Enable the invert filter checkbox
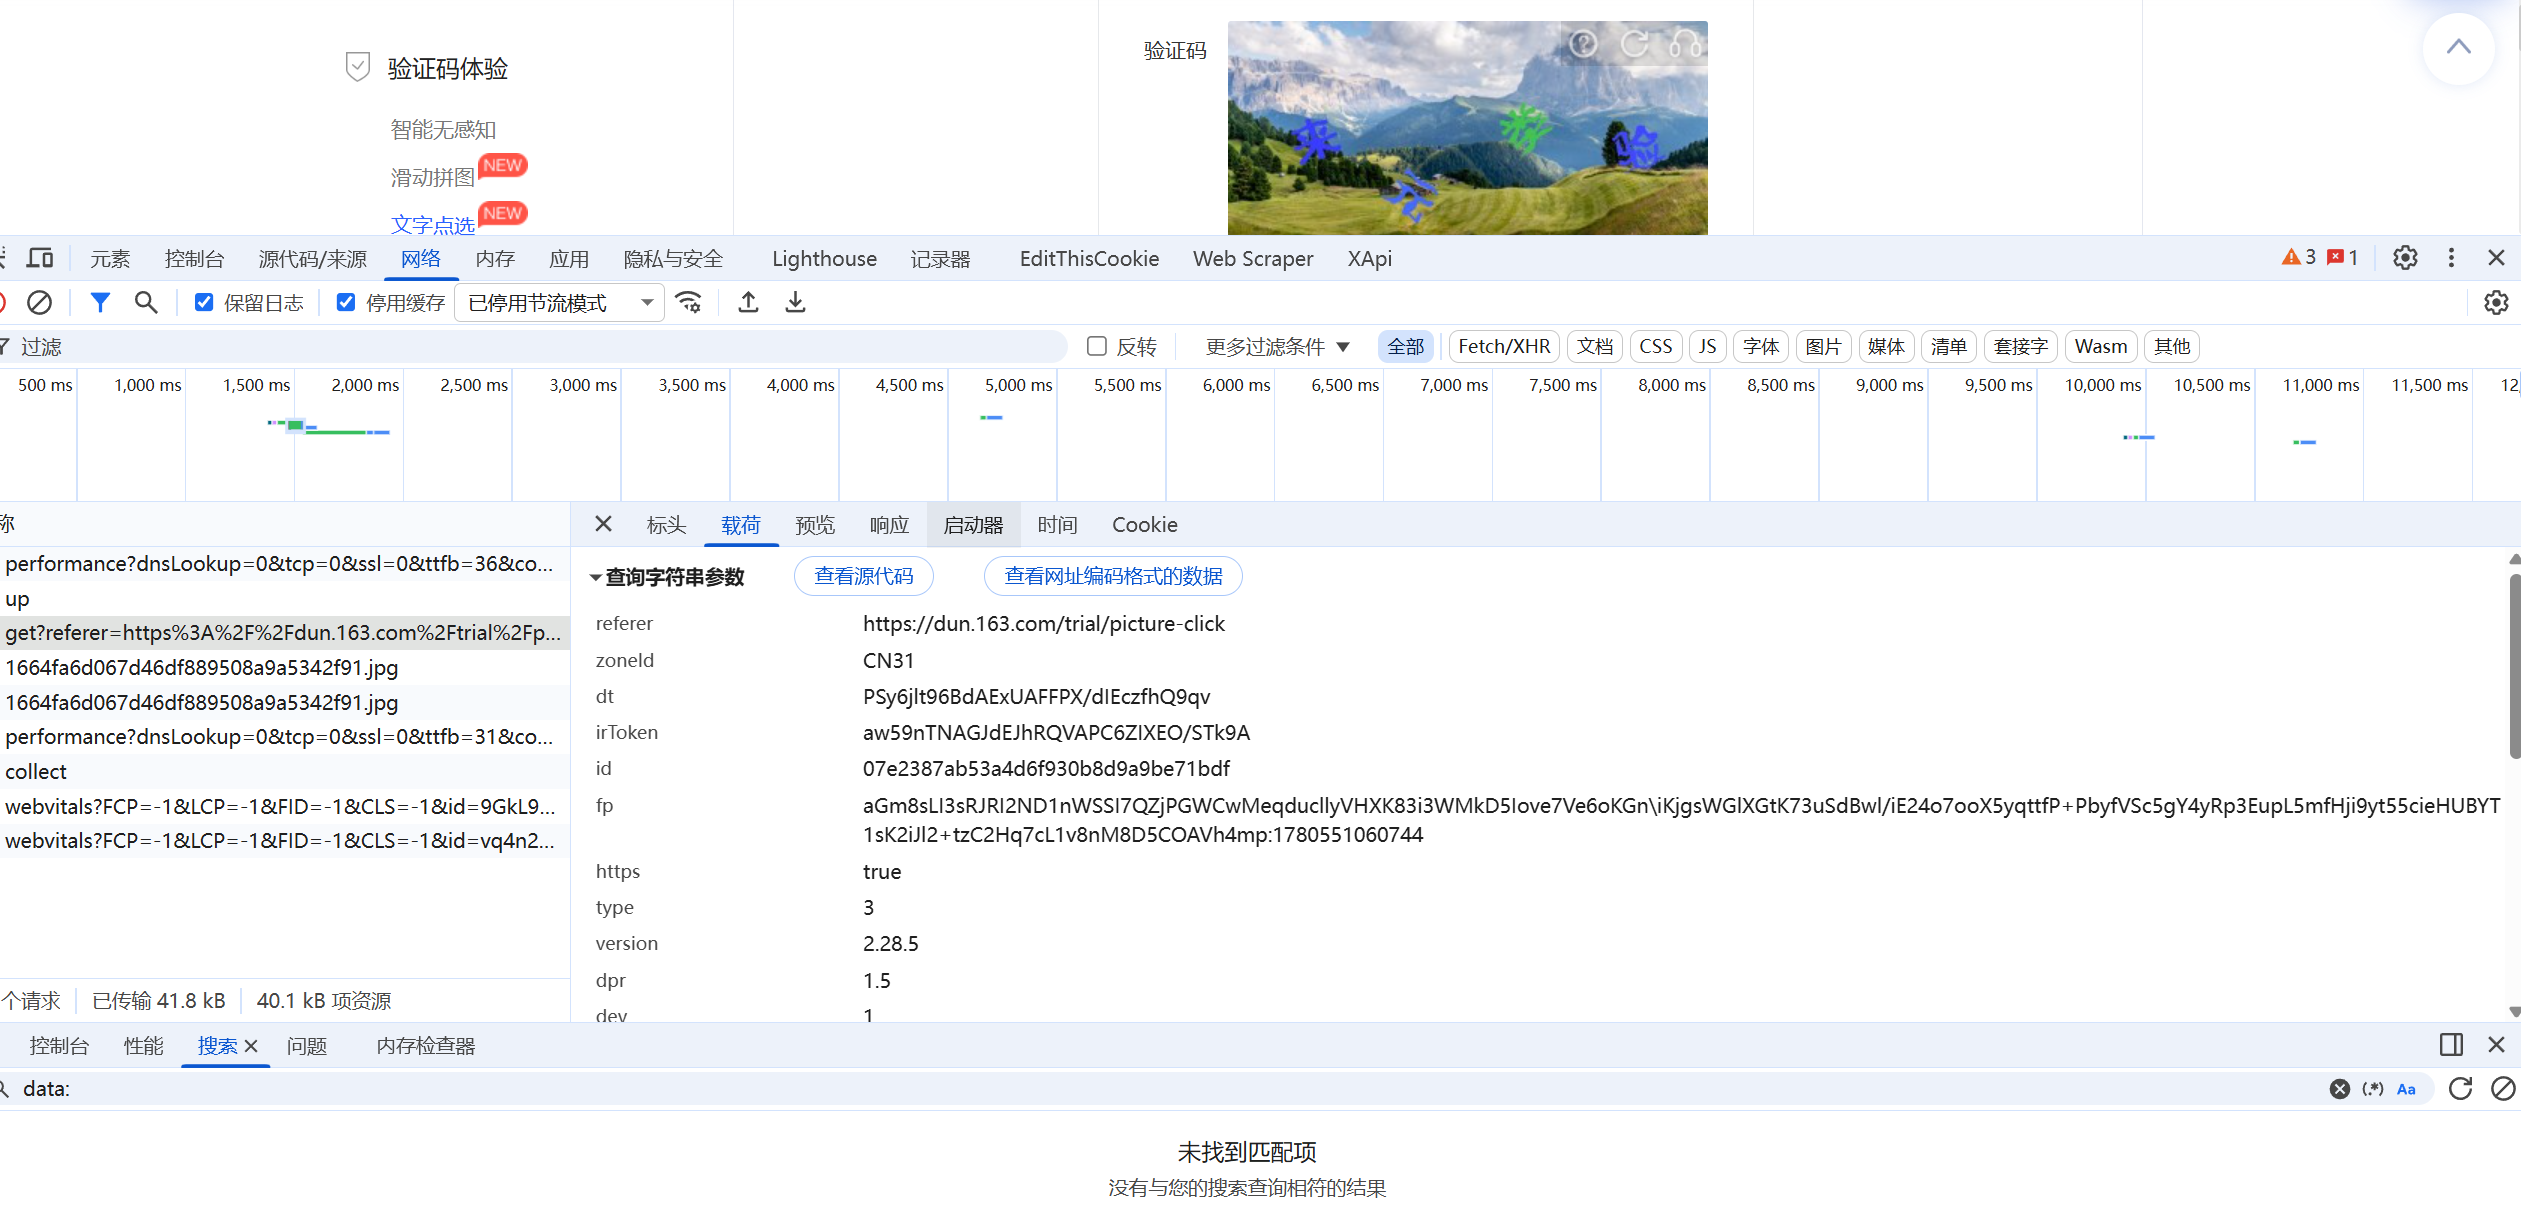2521x1210 pixels. coord(1097,346)
